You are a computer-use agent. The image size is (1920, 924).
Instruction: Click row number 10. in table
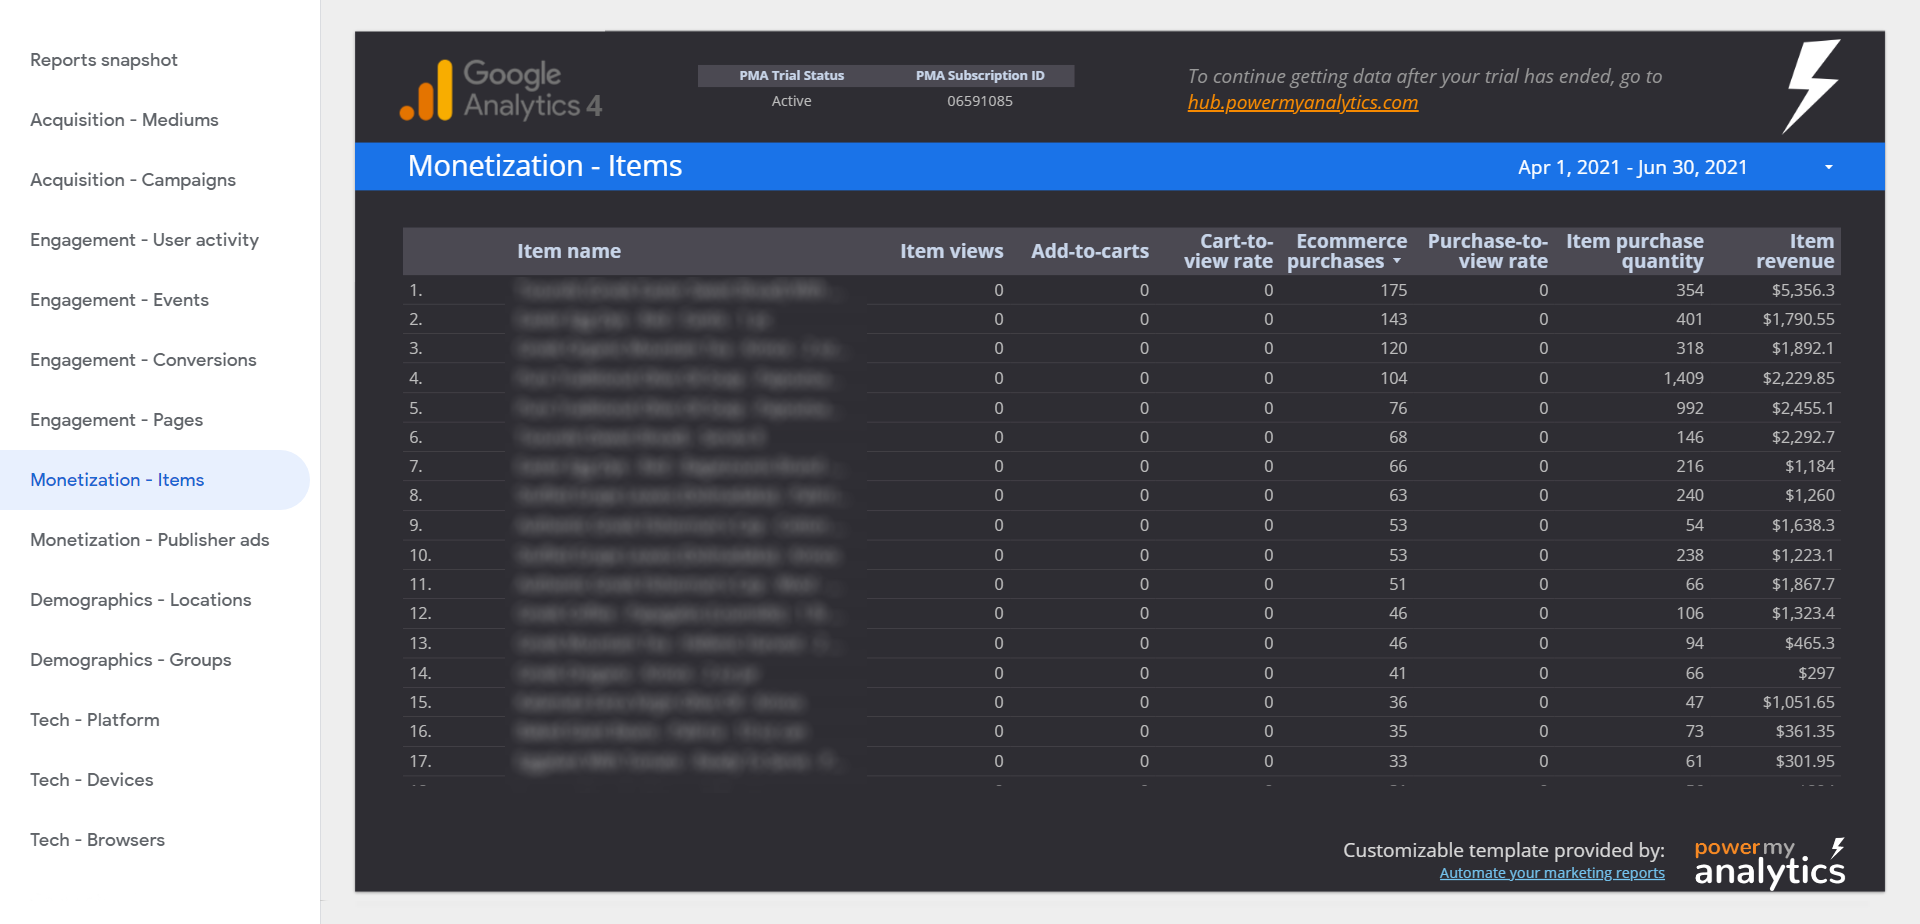(420, 555)
